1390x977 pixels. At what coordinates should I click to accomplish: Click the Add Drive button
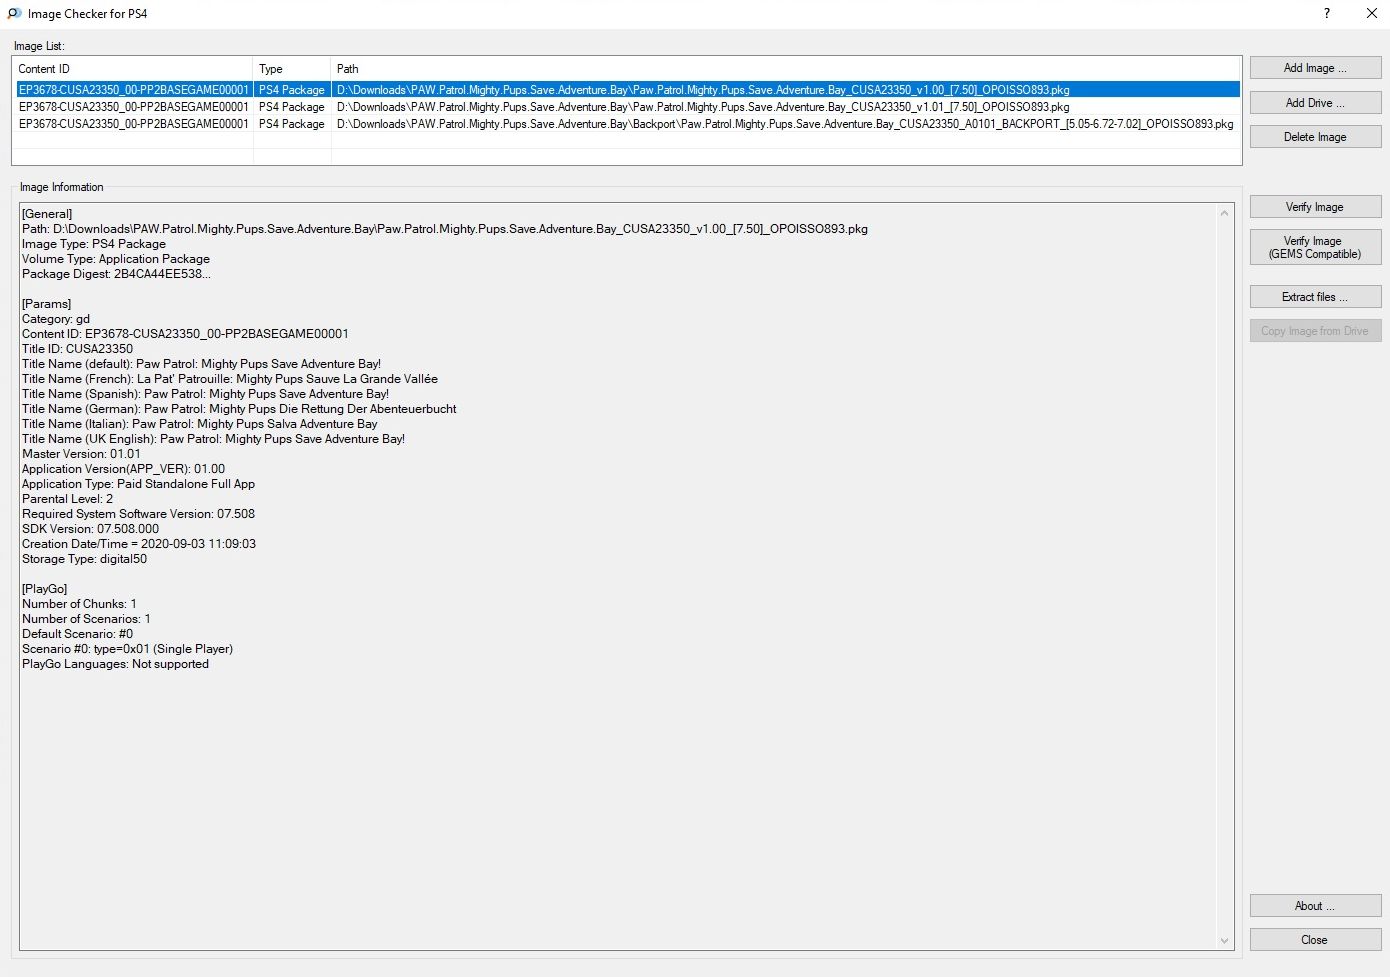coord(1315,103)
